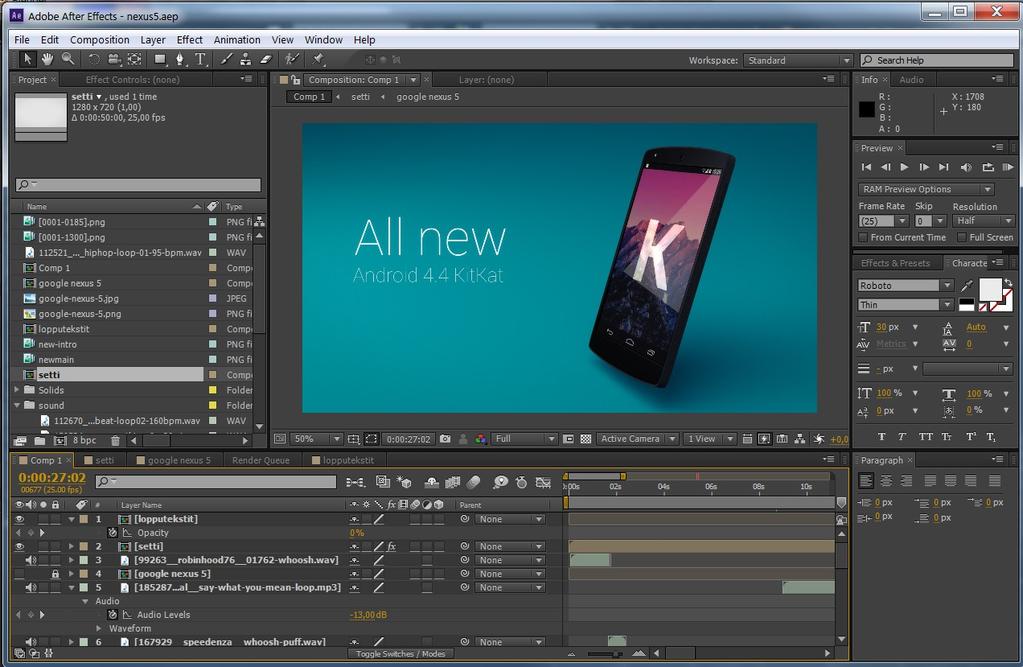Select the google-nexus-5.jpg project item
1023x667 pixels.
pyautogui.click(x=78, y=298)
